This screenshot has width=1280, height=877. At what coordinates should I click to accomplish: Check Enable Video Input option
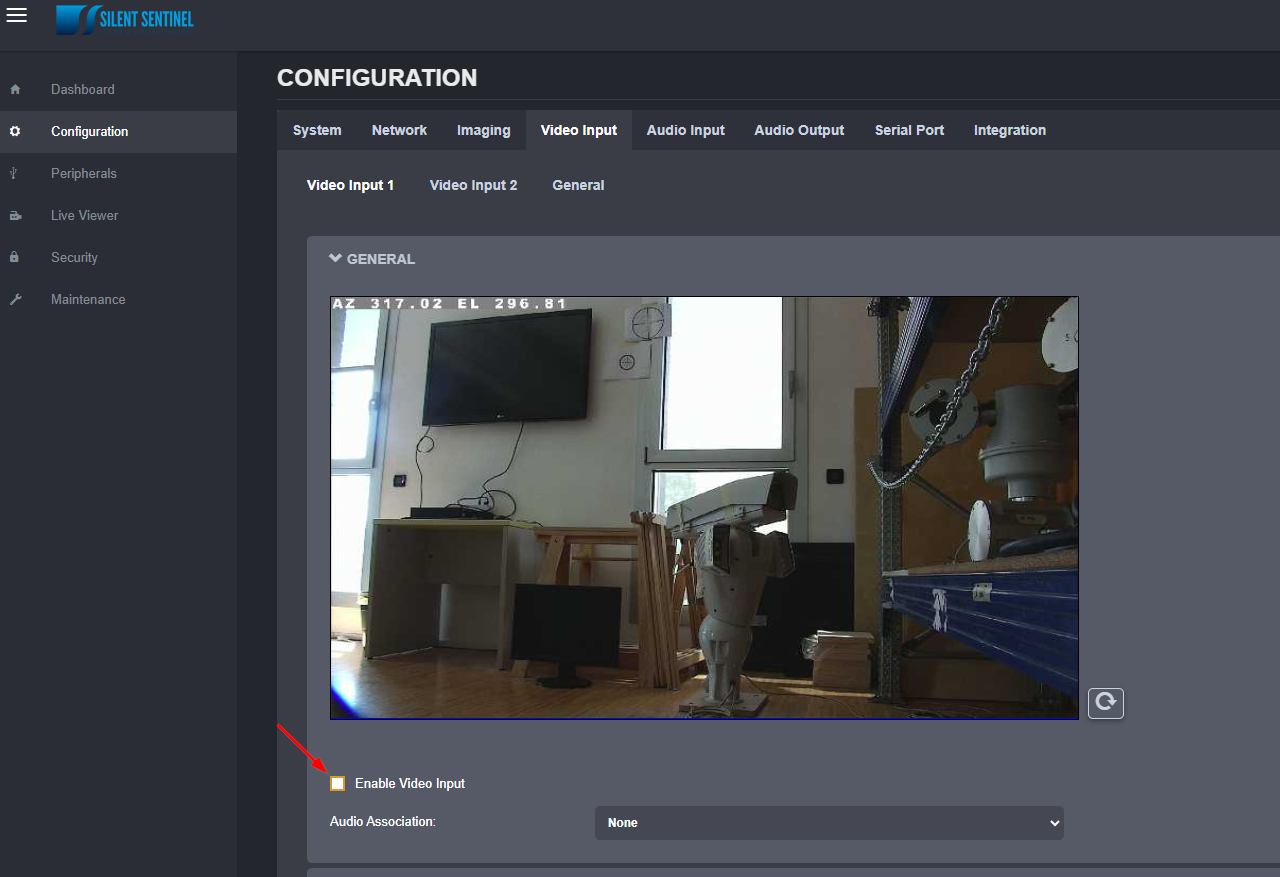tap(337, 783)
